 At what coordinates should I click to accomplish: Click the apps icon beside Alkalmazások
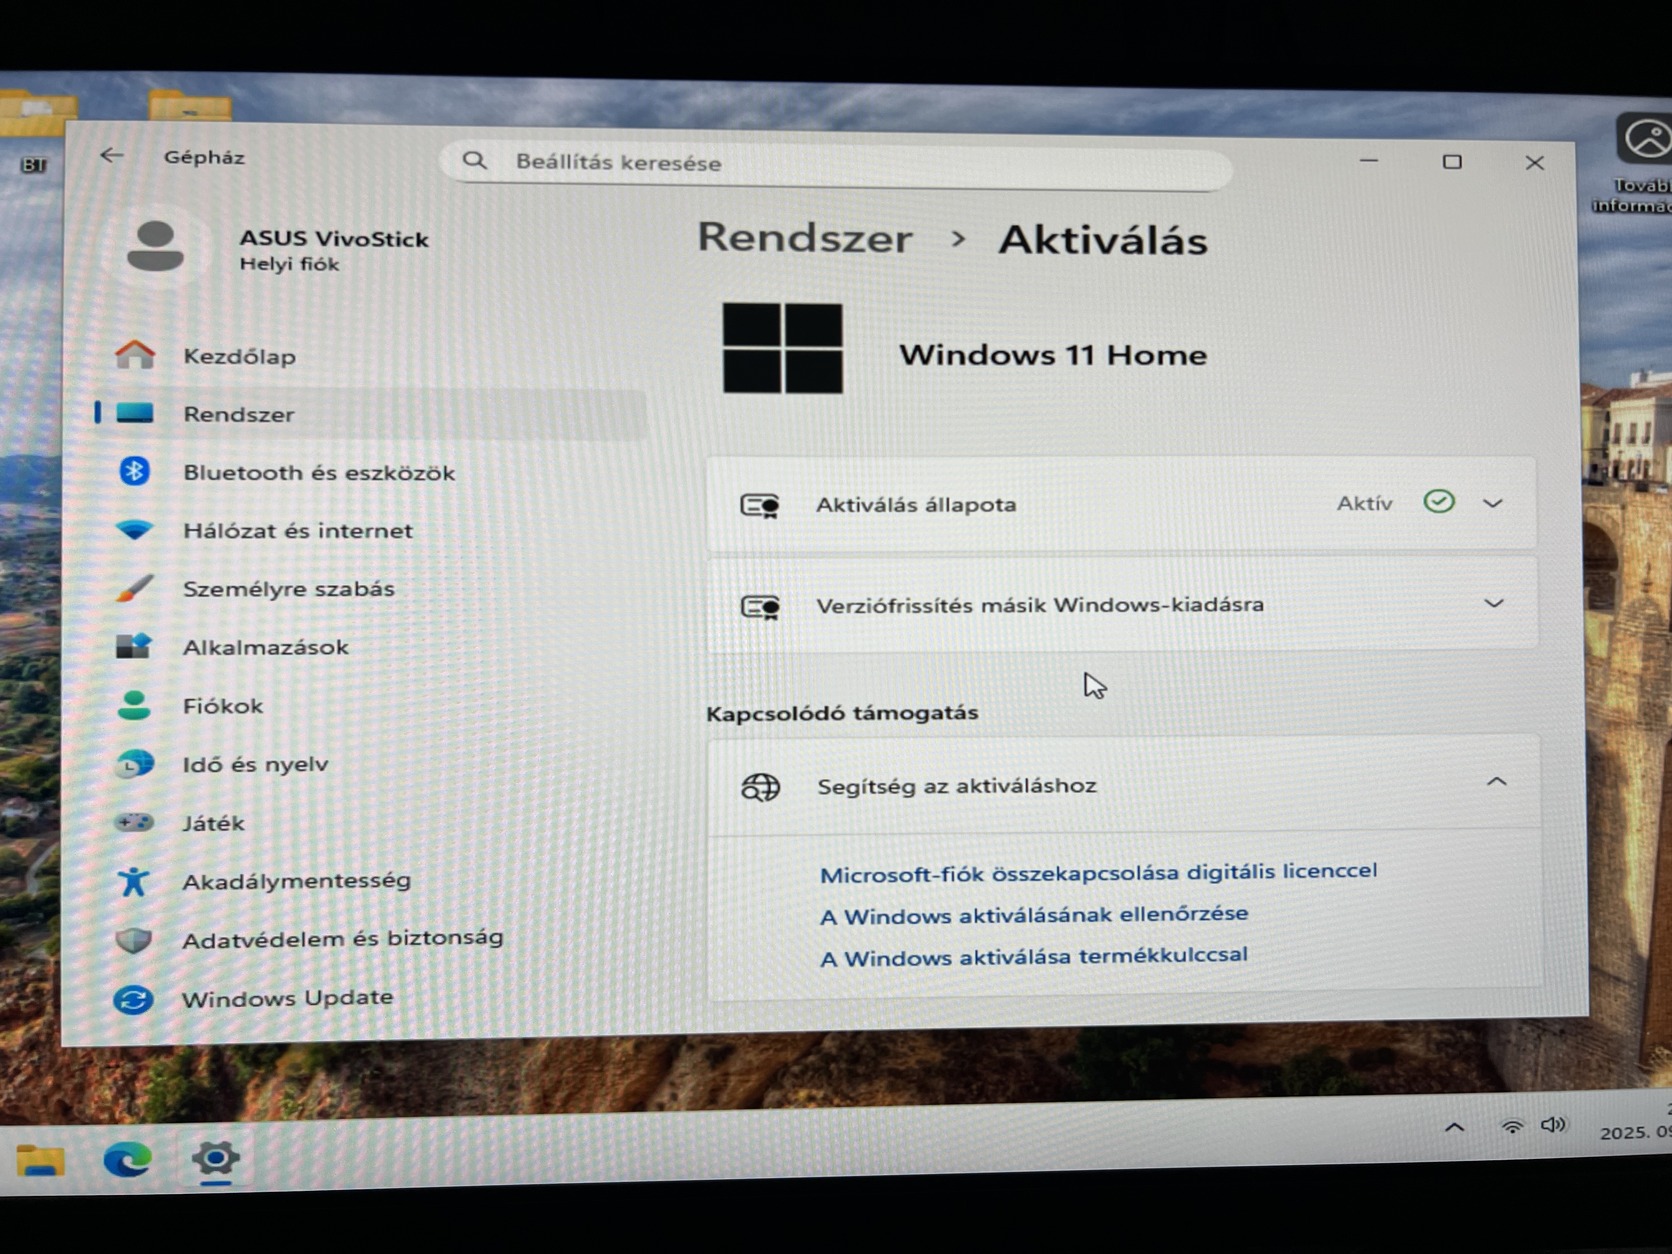click(x=134, y=646)
